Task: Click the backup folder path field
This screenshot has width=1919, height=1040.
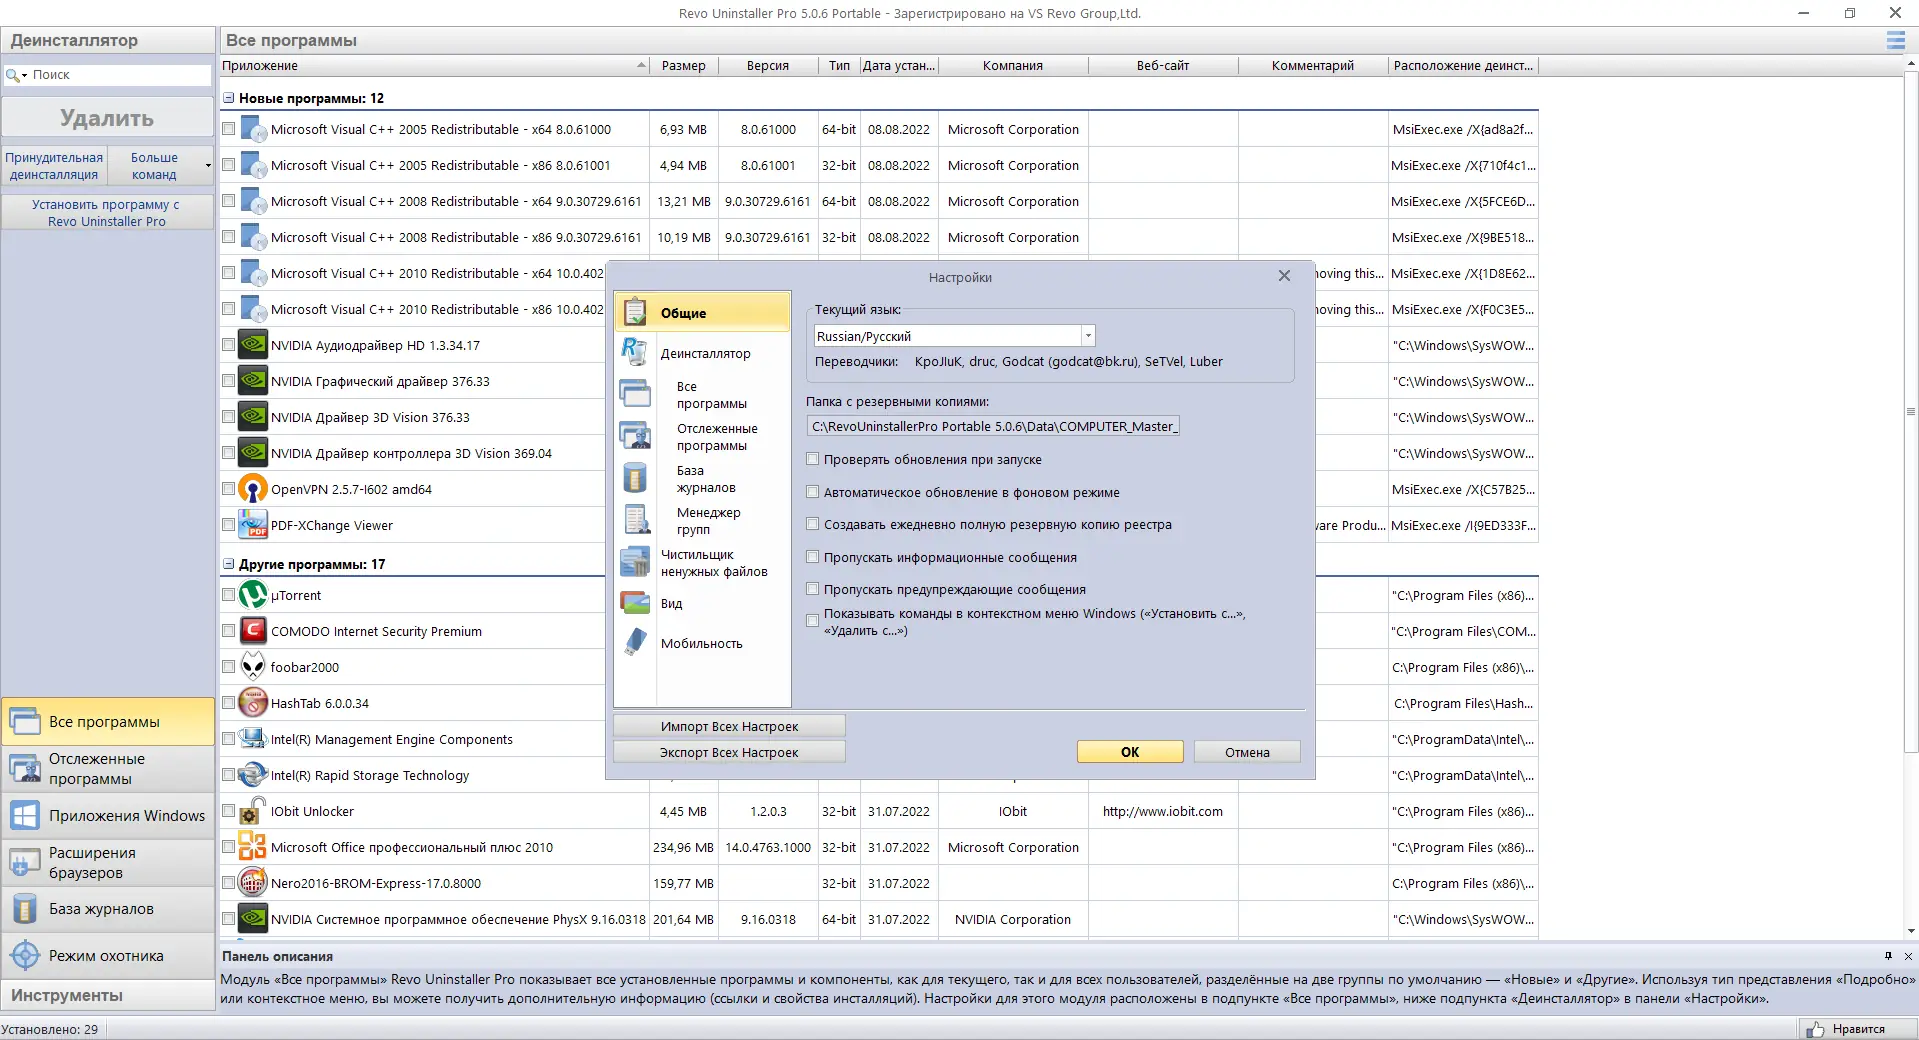Action: [993, 426]
